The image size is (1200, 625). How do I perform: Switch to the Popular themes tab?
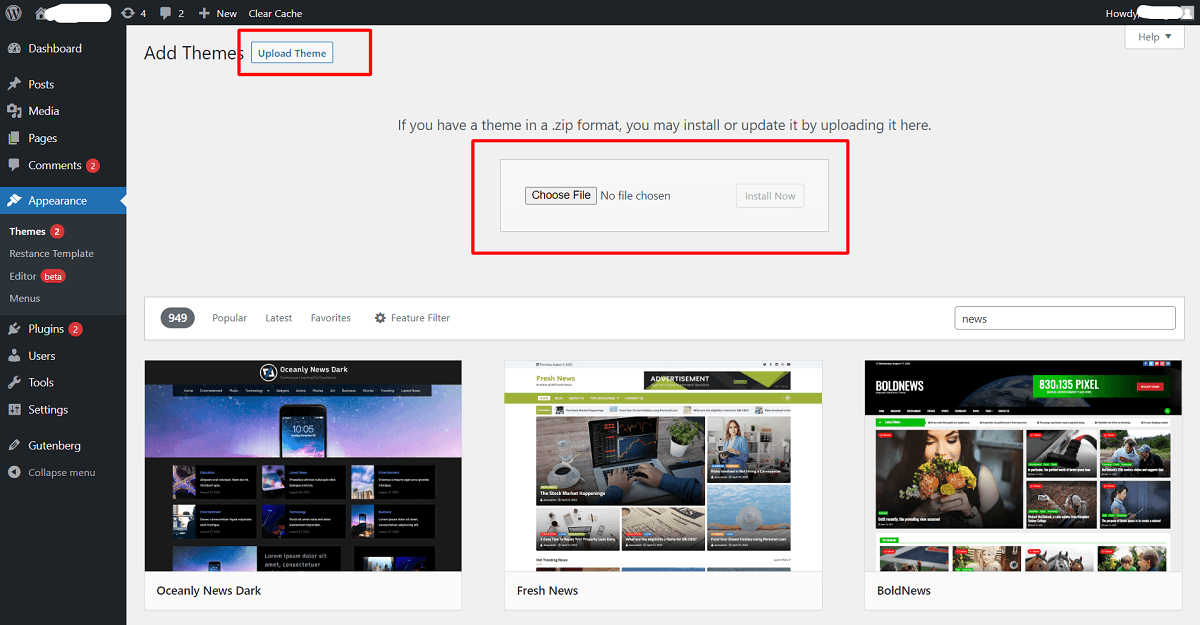pos(229,317)
